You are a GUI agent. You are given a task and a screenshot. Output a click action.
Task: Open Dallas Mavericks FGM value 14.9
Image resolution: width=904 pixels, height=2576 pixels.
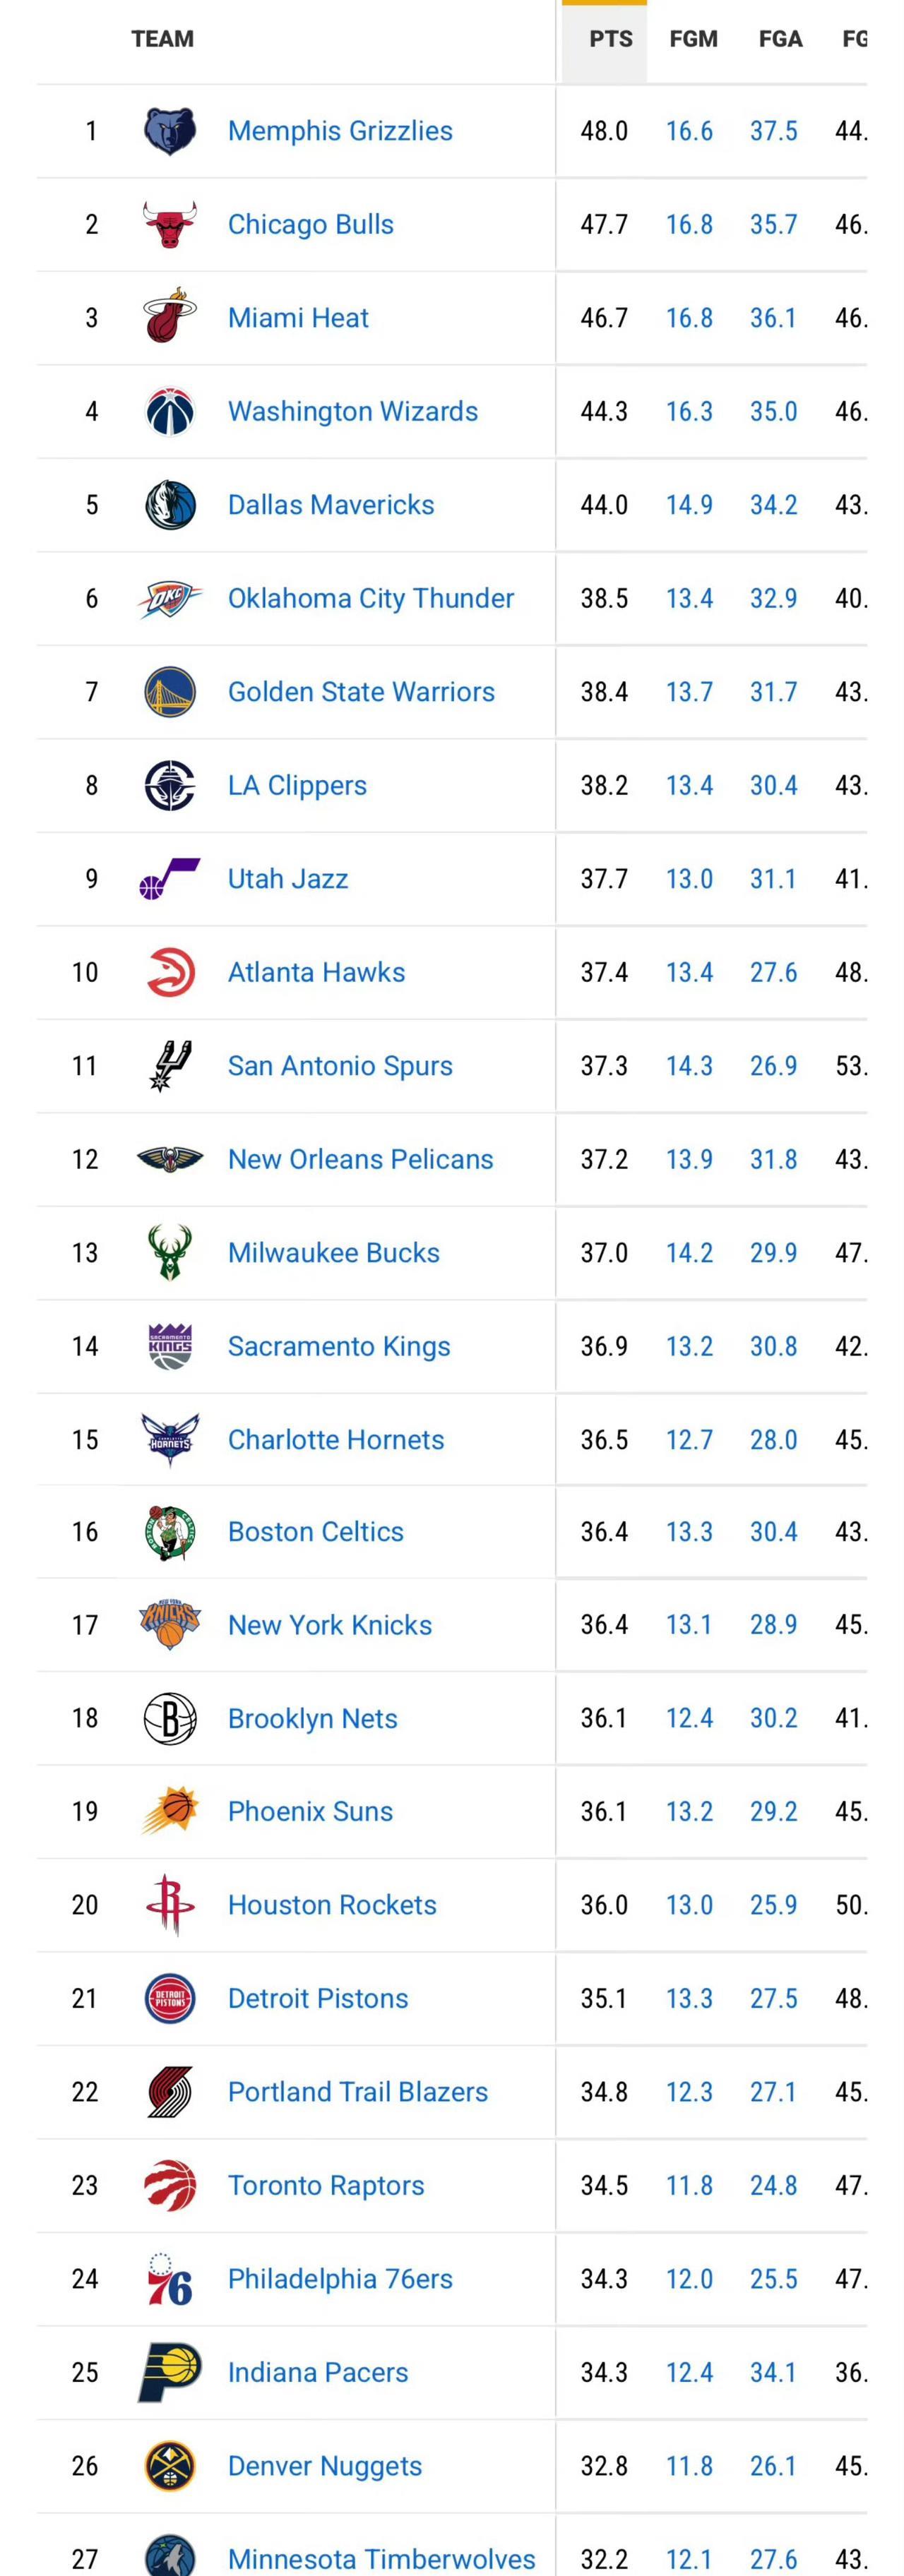tap(689, 505)
